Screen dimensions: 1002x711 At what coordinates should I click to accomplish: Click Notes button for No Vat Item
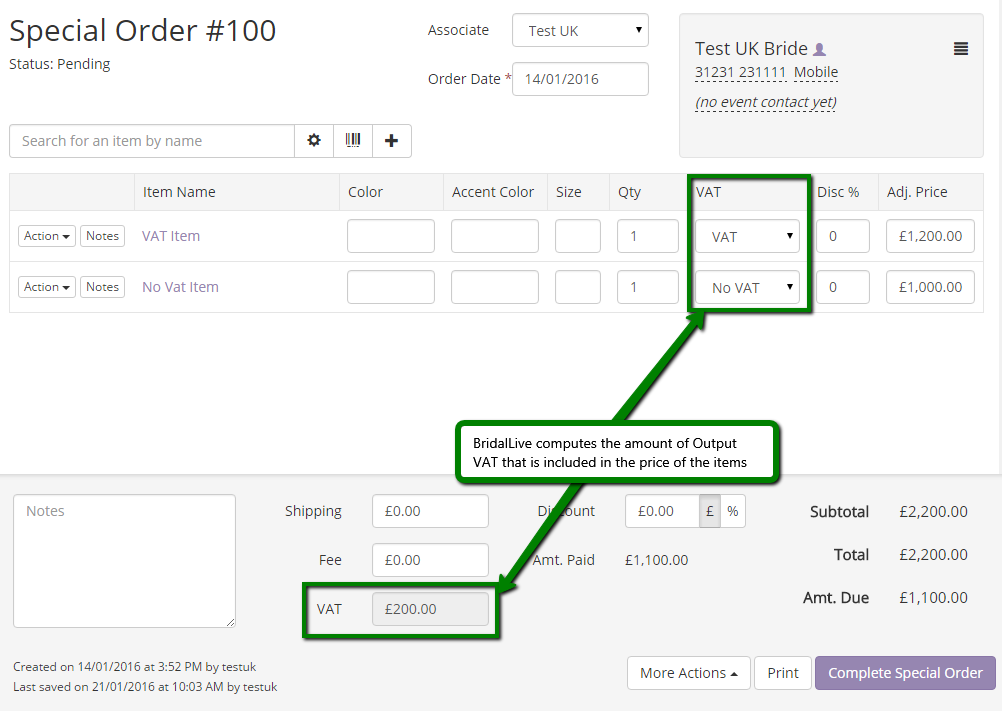102,287
